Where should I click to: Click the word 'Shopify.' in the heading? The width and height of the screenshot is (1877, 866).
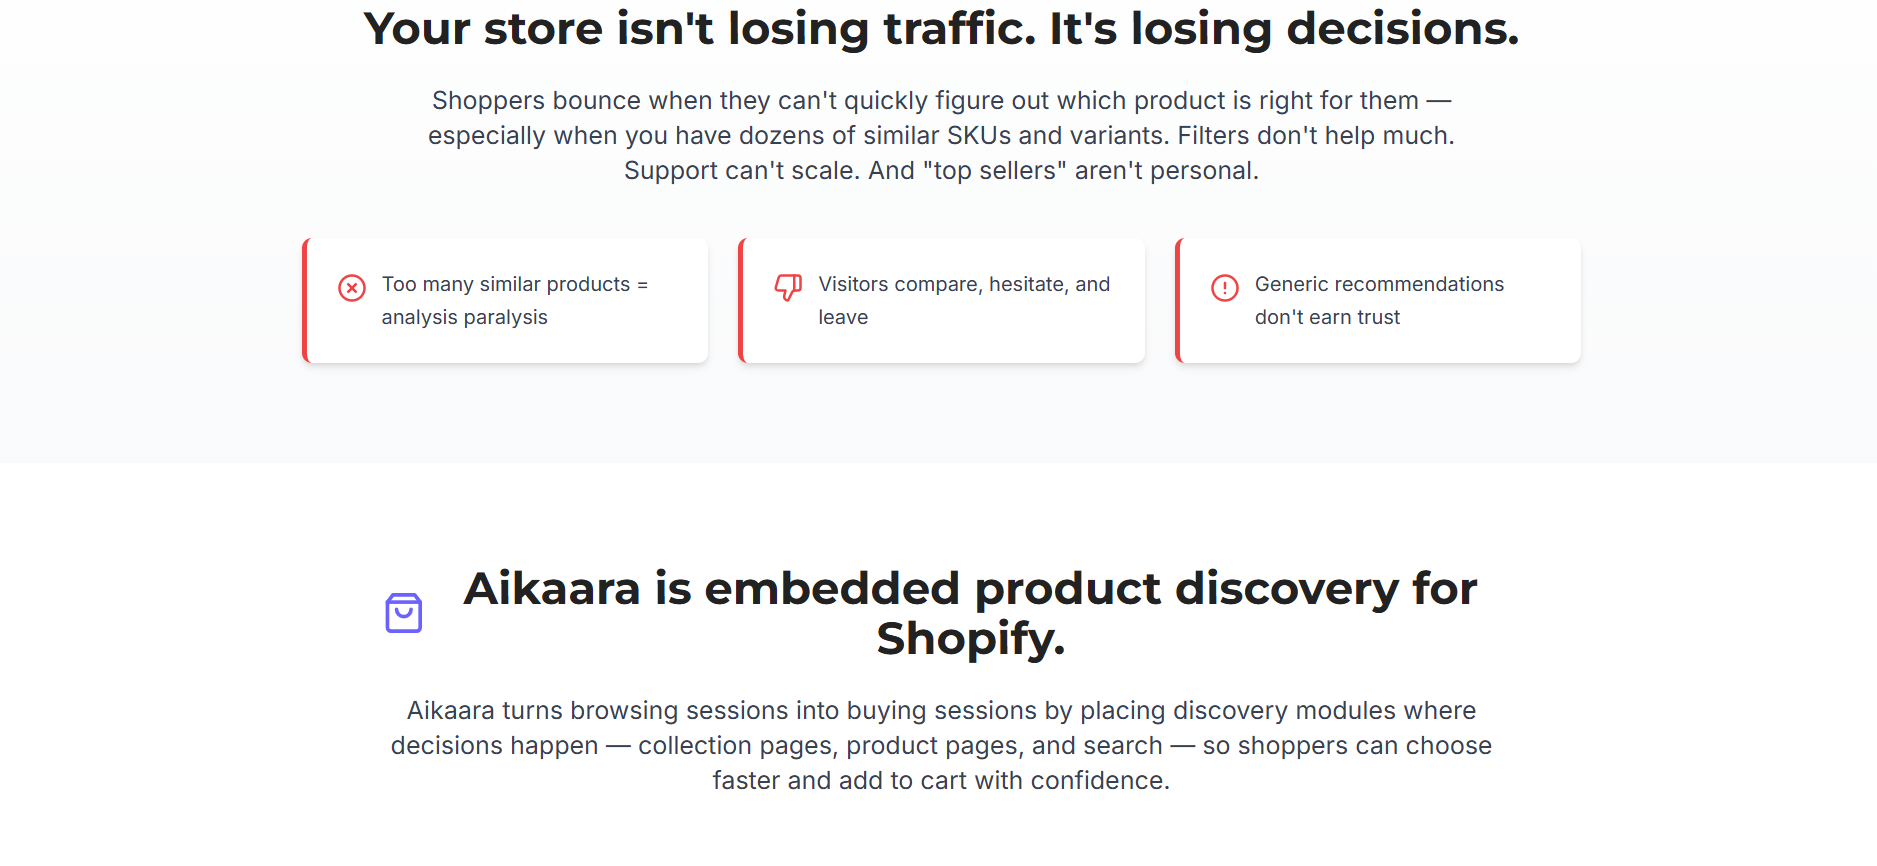coord(970,639)
